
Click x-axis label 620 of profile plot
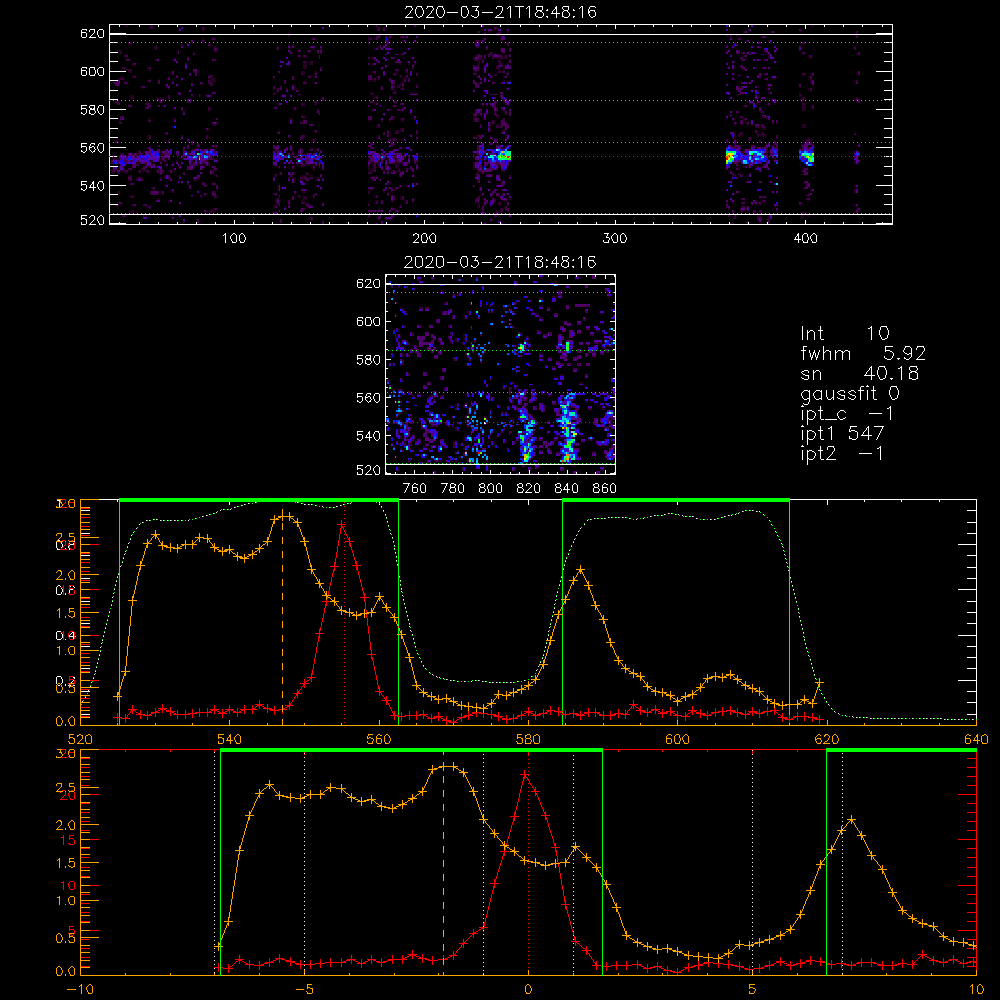(827, 739)
